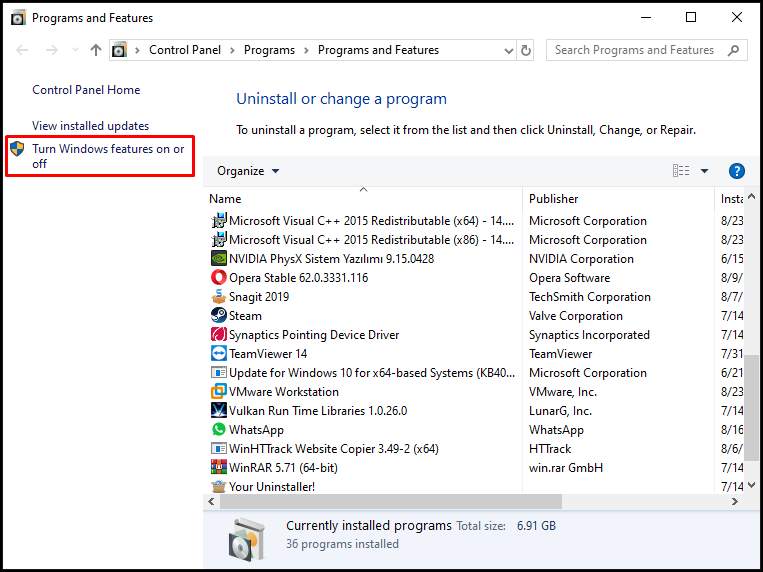
Task: Select the Opera Stable icon
Action: pos(219,277)
